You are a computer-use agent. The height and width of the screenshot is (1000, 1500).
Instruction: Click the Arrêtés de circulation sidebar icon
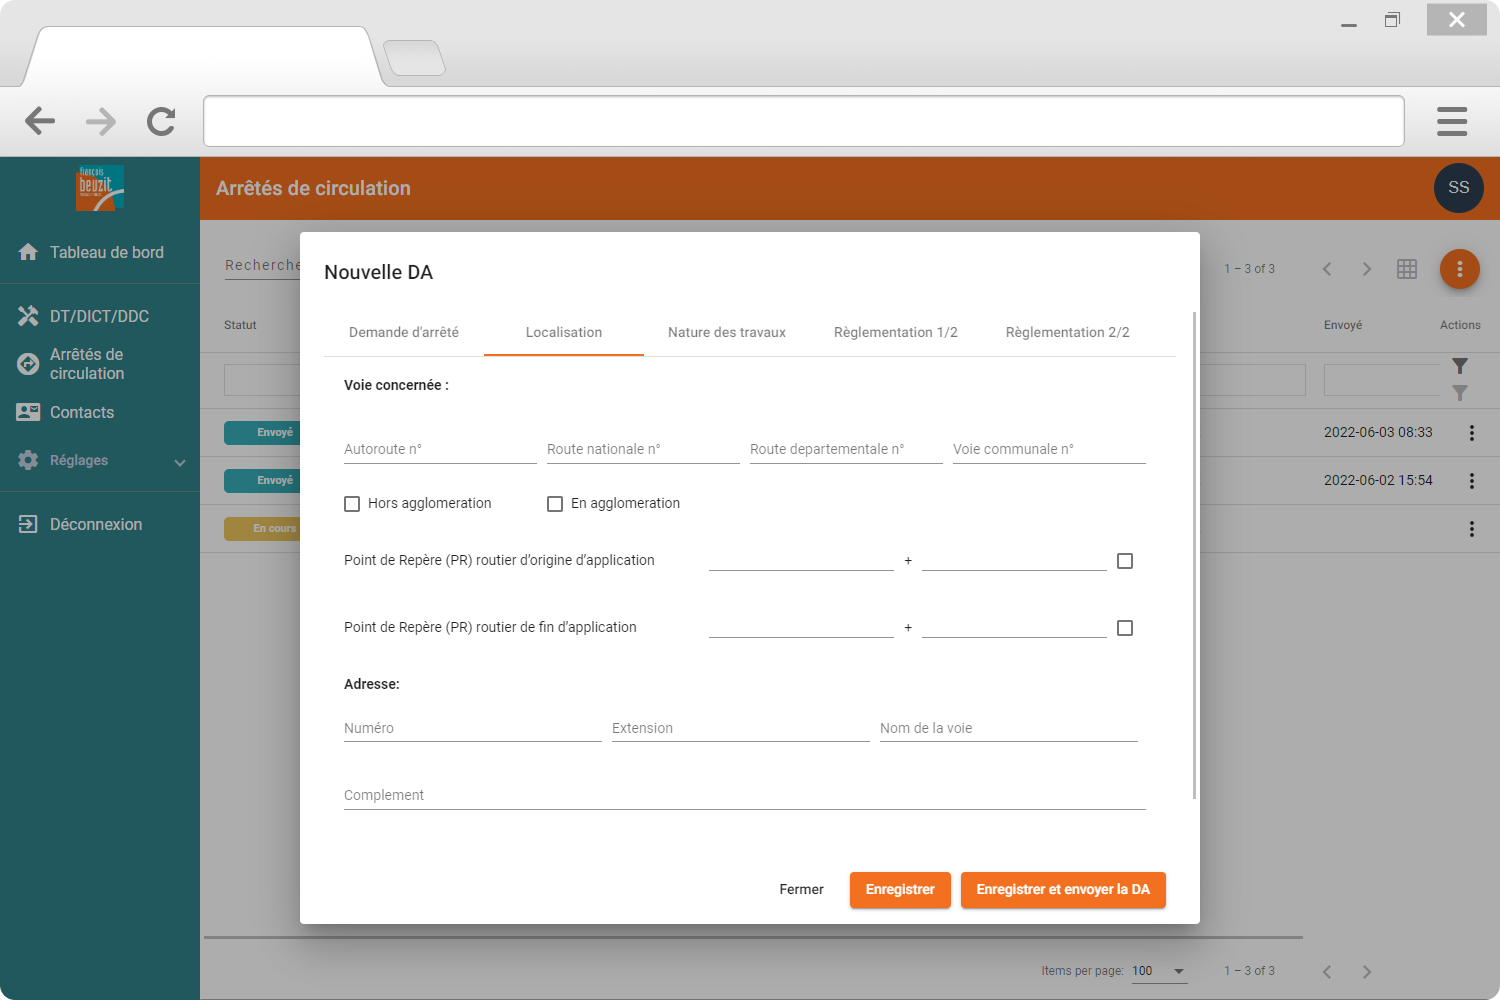coord(28,364)
